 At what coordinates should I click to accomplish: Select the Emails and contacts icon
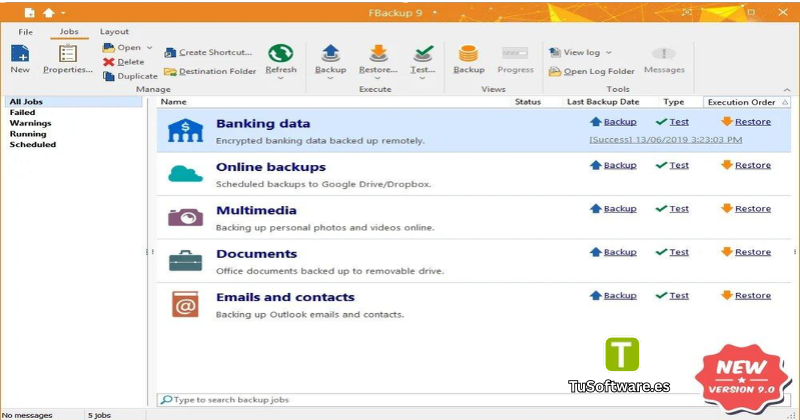[x=185, y=305]
